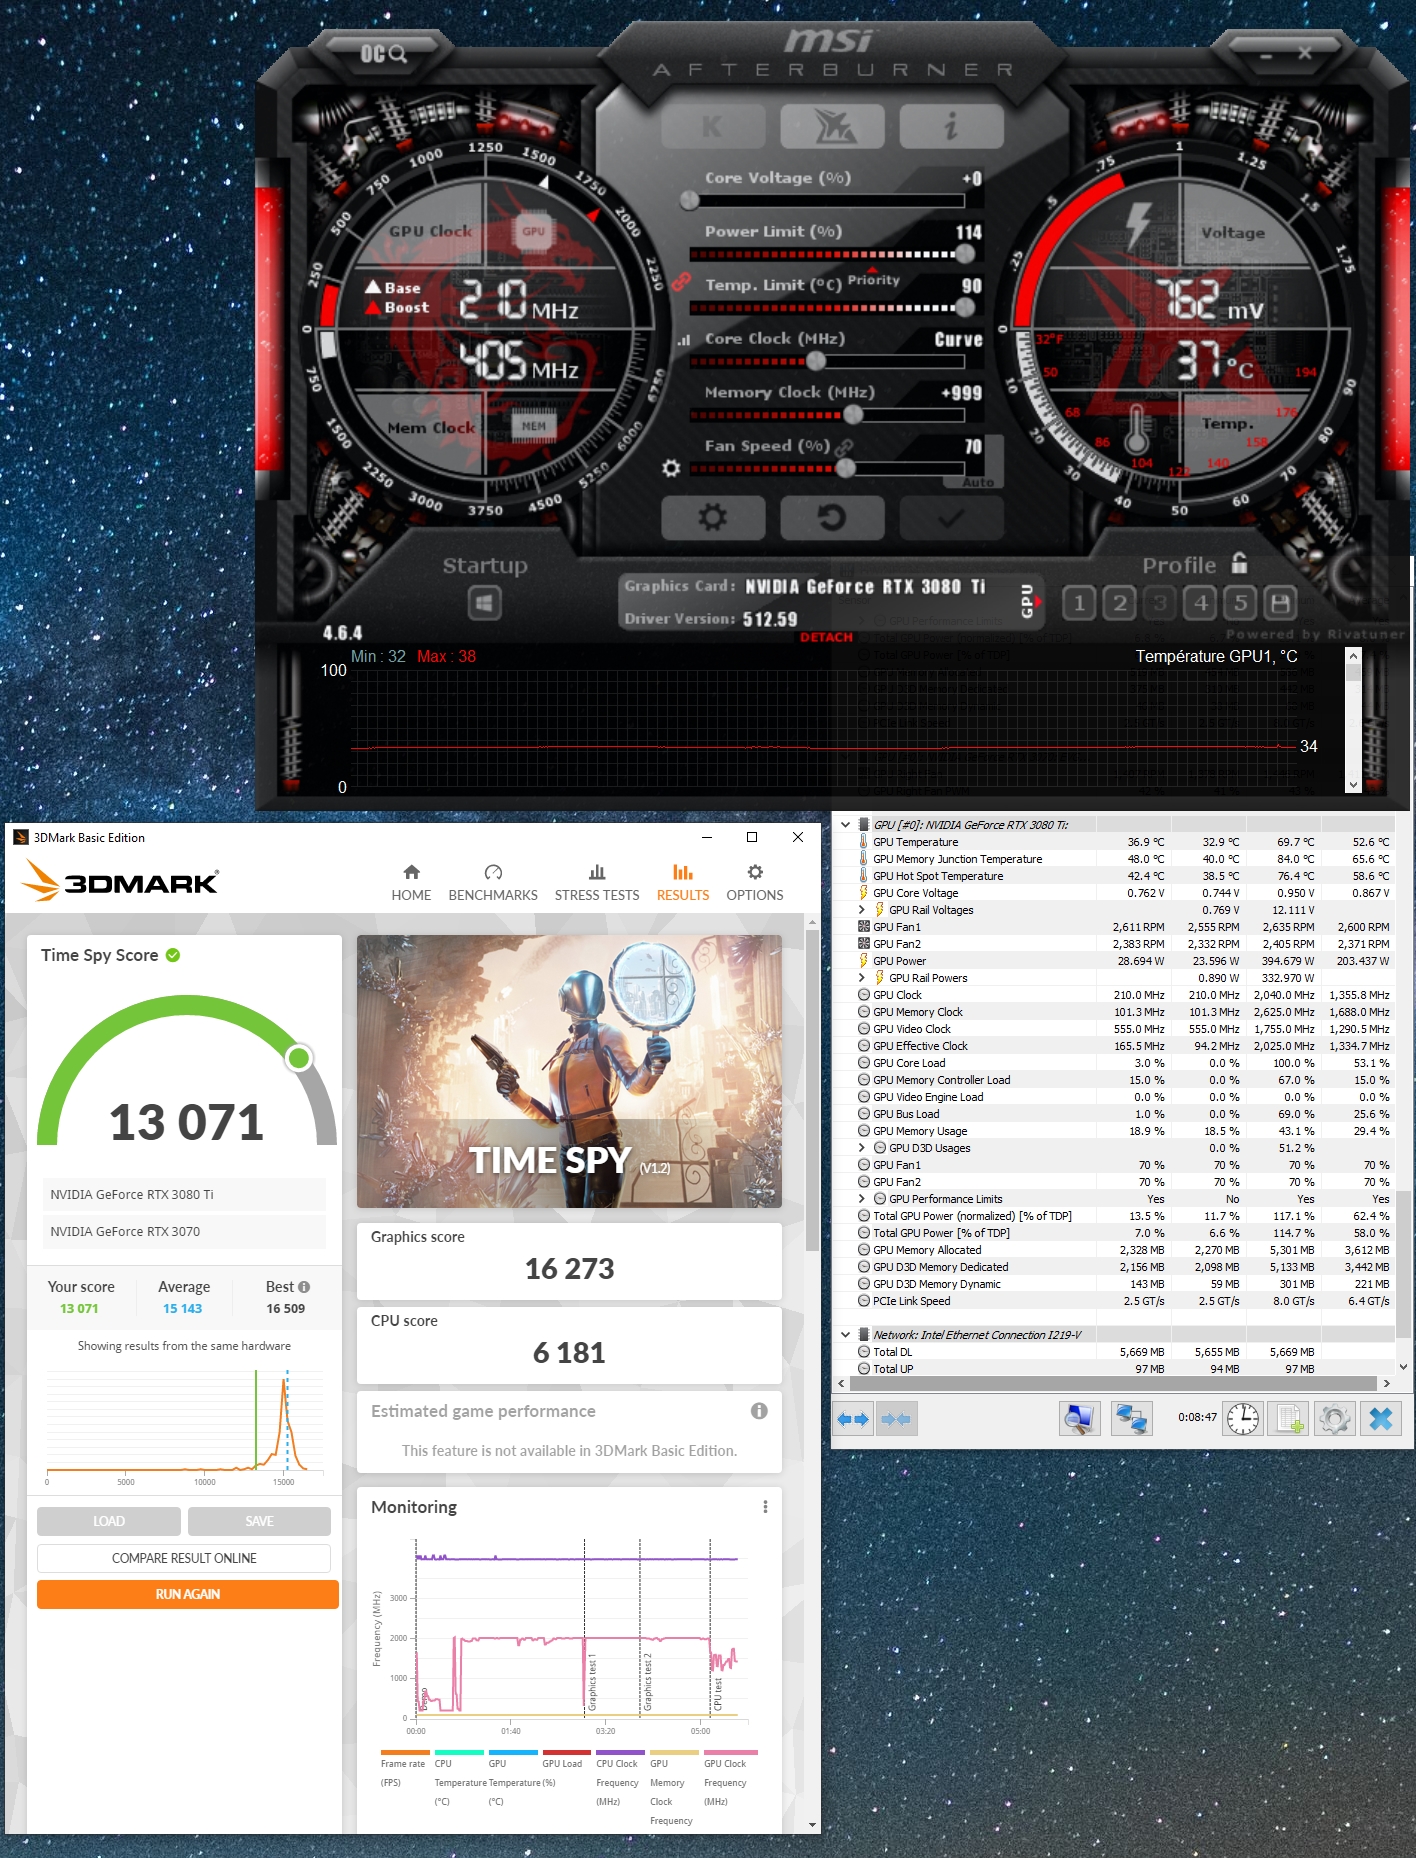Apply Afterburner settings with checkmark button
This screenshot has height=1858, width=1416.
coord(951,518)
